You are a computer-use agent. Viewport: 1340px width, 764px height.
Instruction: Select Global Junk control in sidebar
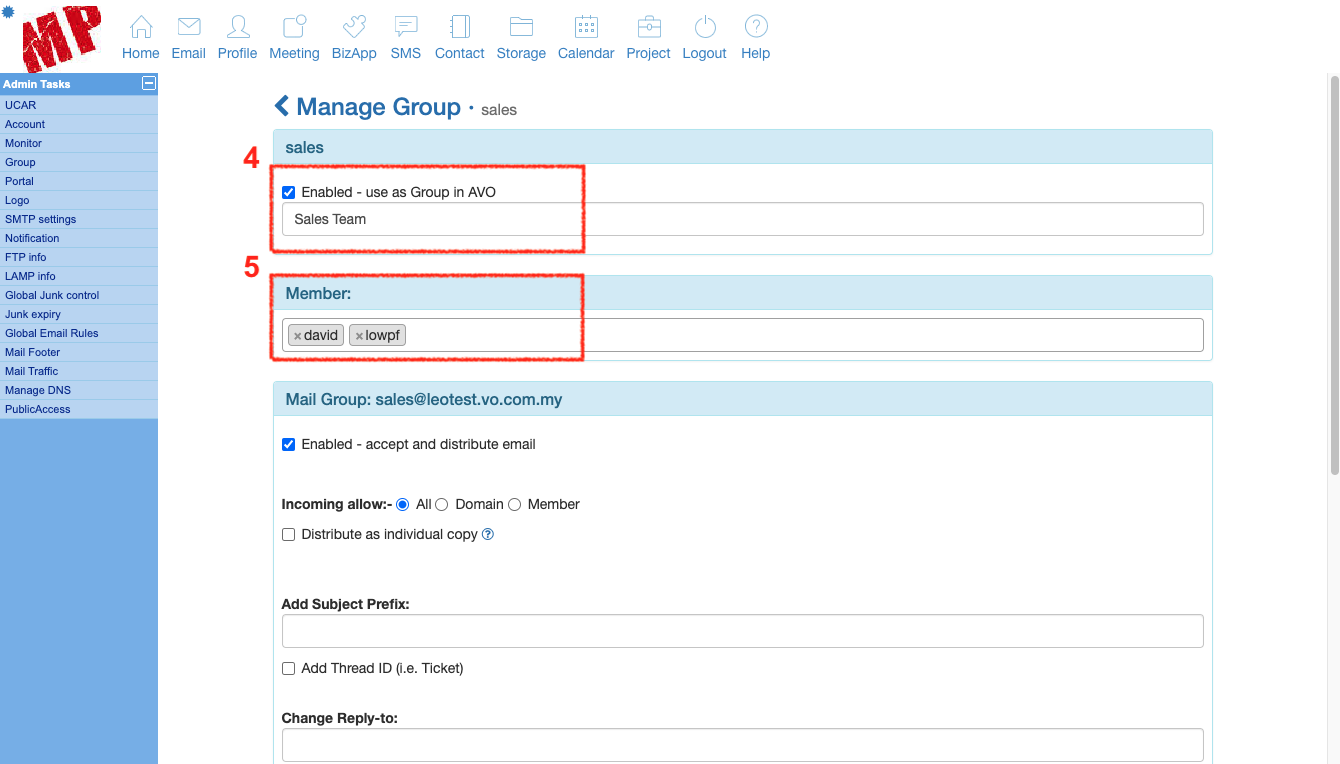pos(52,295)
